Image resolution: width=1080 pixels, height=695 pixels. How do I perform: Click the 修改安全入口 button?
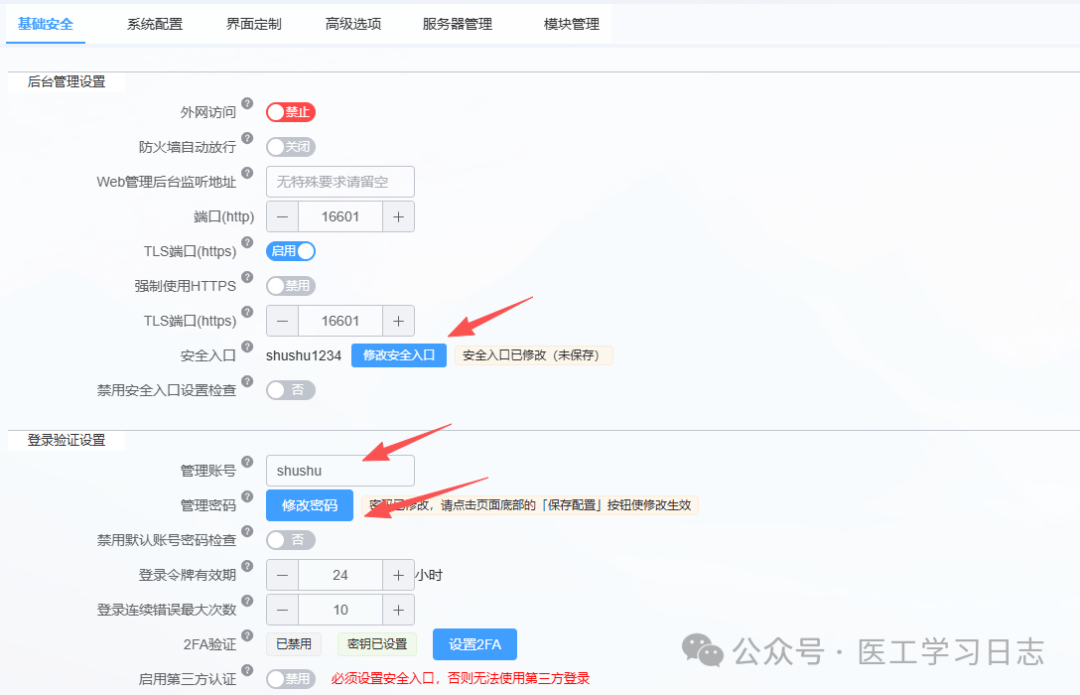(x=398, y=355)
